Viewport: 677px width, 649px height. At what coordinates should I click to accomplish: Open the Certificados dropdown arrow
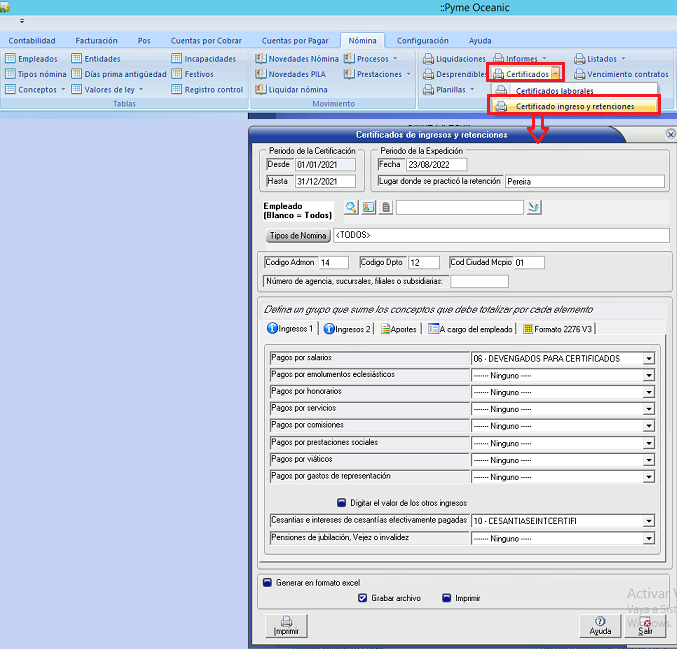556,74
